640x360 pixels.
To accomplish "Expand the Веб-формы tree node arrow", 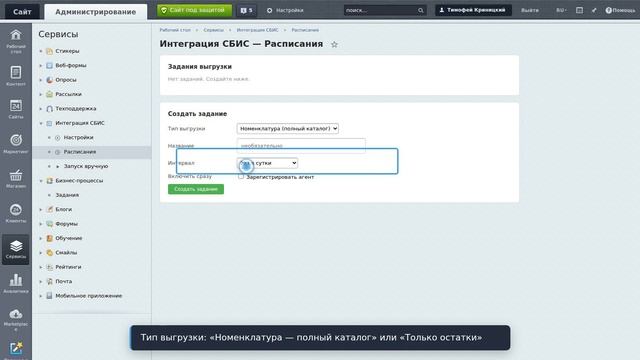I will point(41,65).
